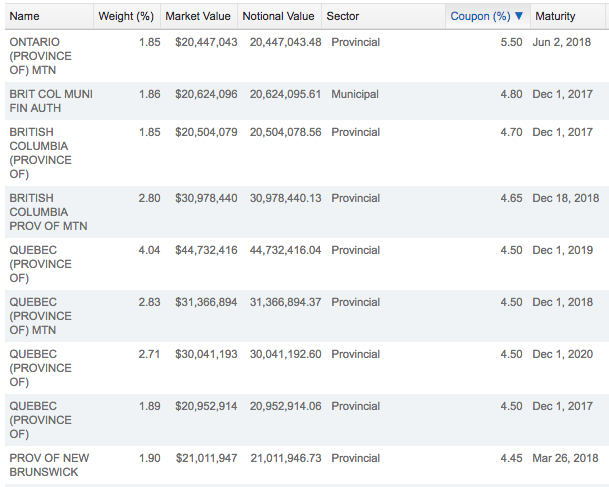Click weight 2.71 cell
Image resolution: width=609 pixels, height=487 pixels.
(150, 354)
